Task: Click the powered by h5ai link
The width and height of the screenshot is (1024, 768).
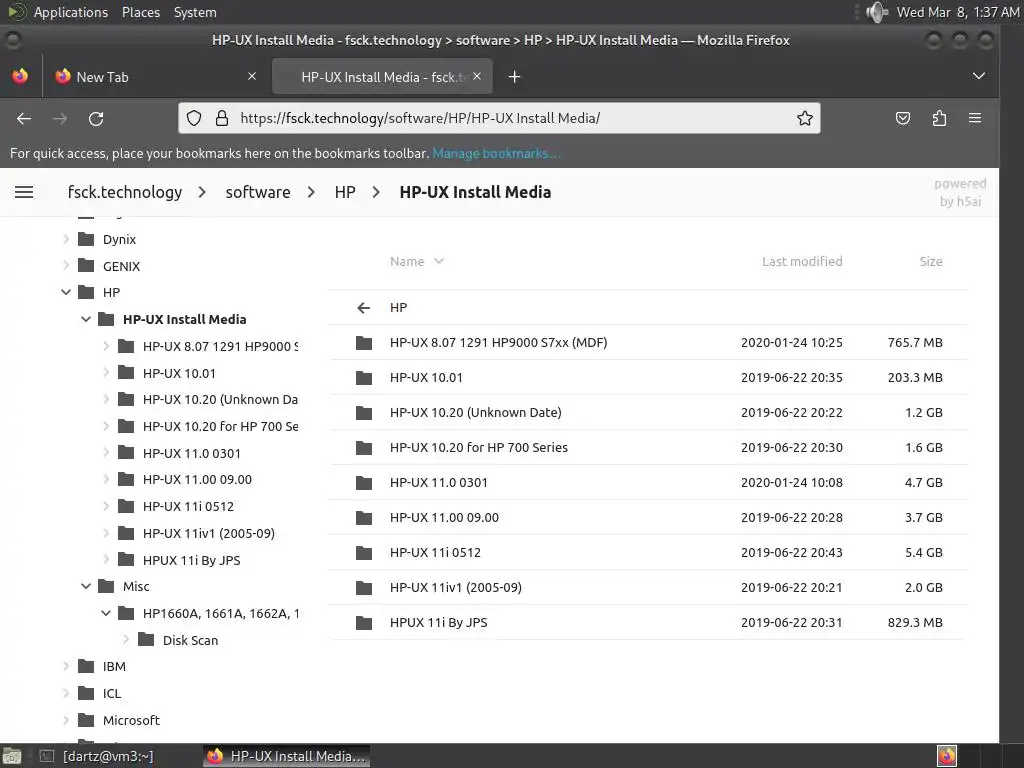Action: (960, 192)
